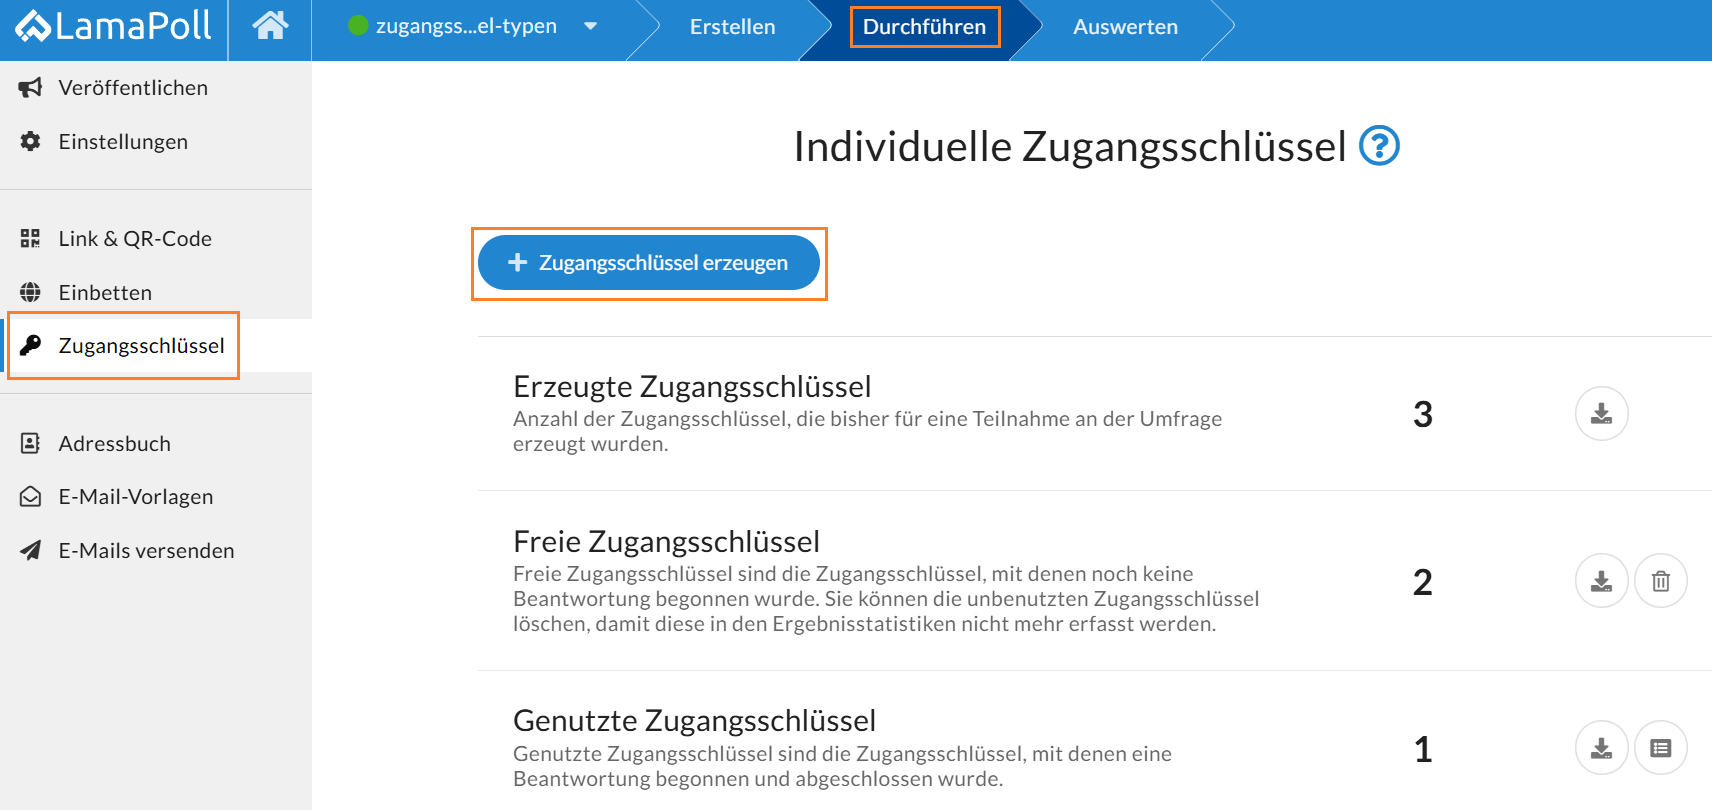Open the help question mark icon
This screenshot has width=1712, height=810.
point(1379,146)
